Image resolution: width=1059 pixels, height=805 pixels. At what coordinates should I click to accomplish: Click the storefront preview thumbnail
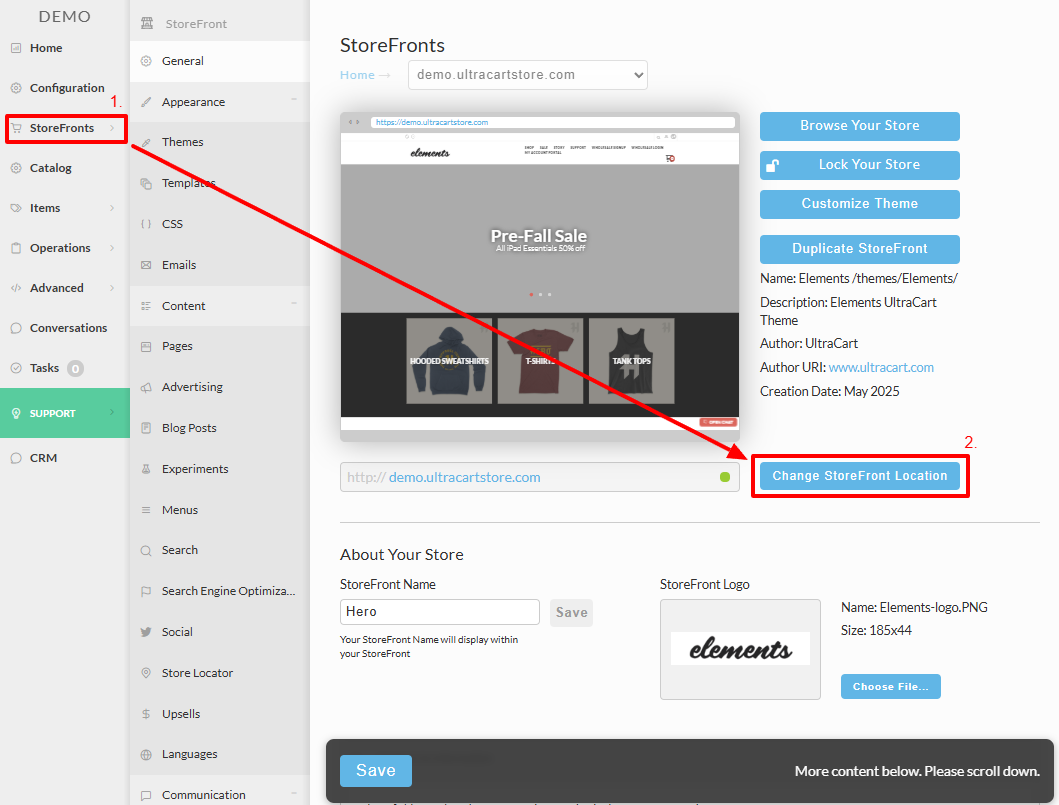(x=540, y=277)
